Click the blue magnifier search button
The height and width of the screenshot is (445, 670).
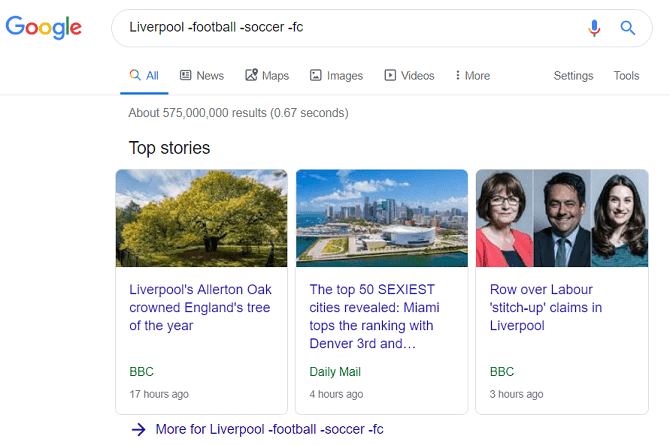click(627, 28)
